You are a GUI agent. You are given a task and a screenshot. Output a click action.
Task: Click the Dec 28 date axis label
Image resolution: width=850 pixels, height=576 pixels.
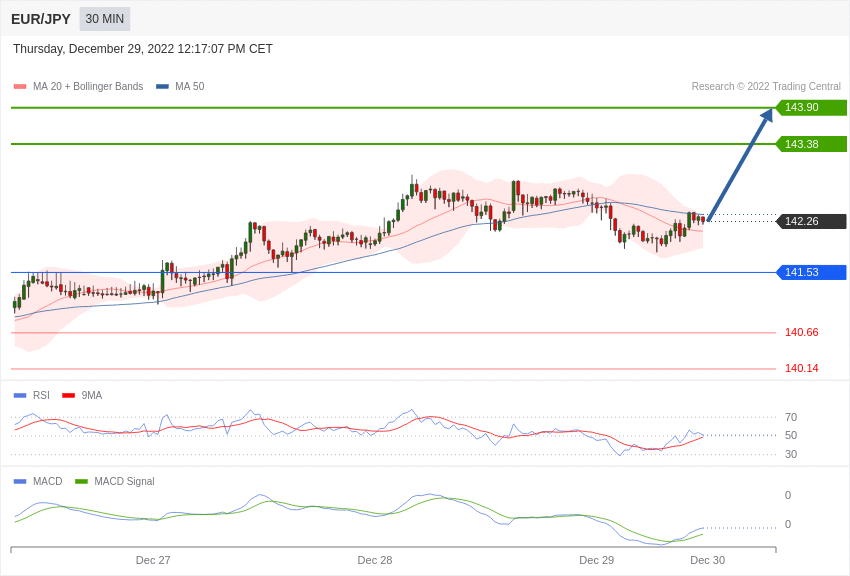click(375, 560)
